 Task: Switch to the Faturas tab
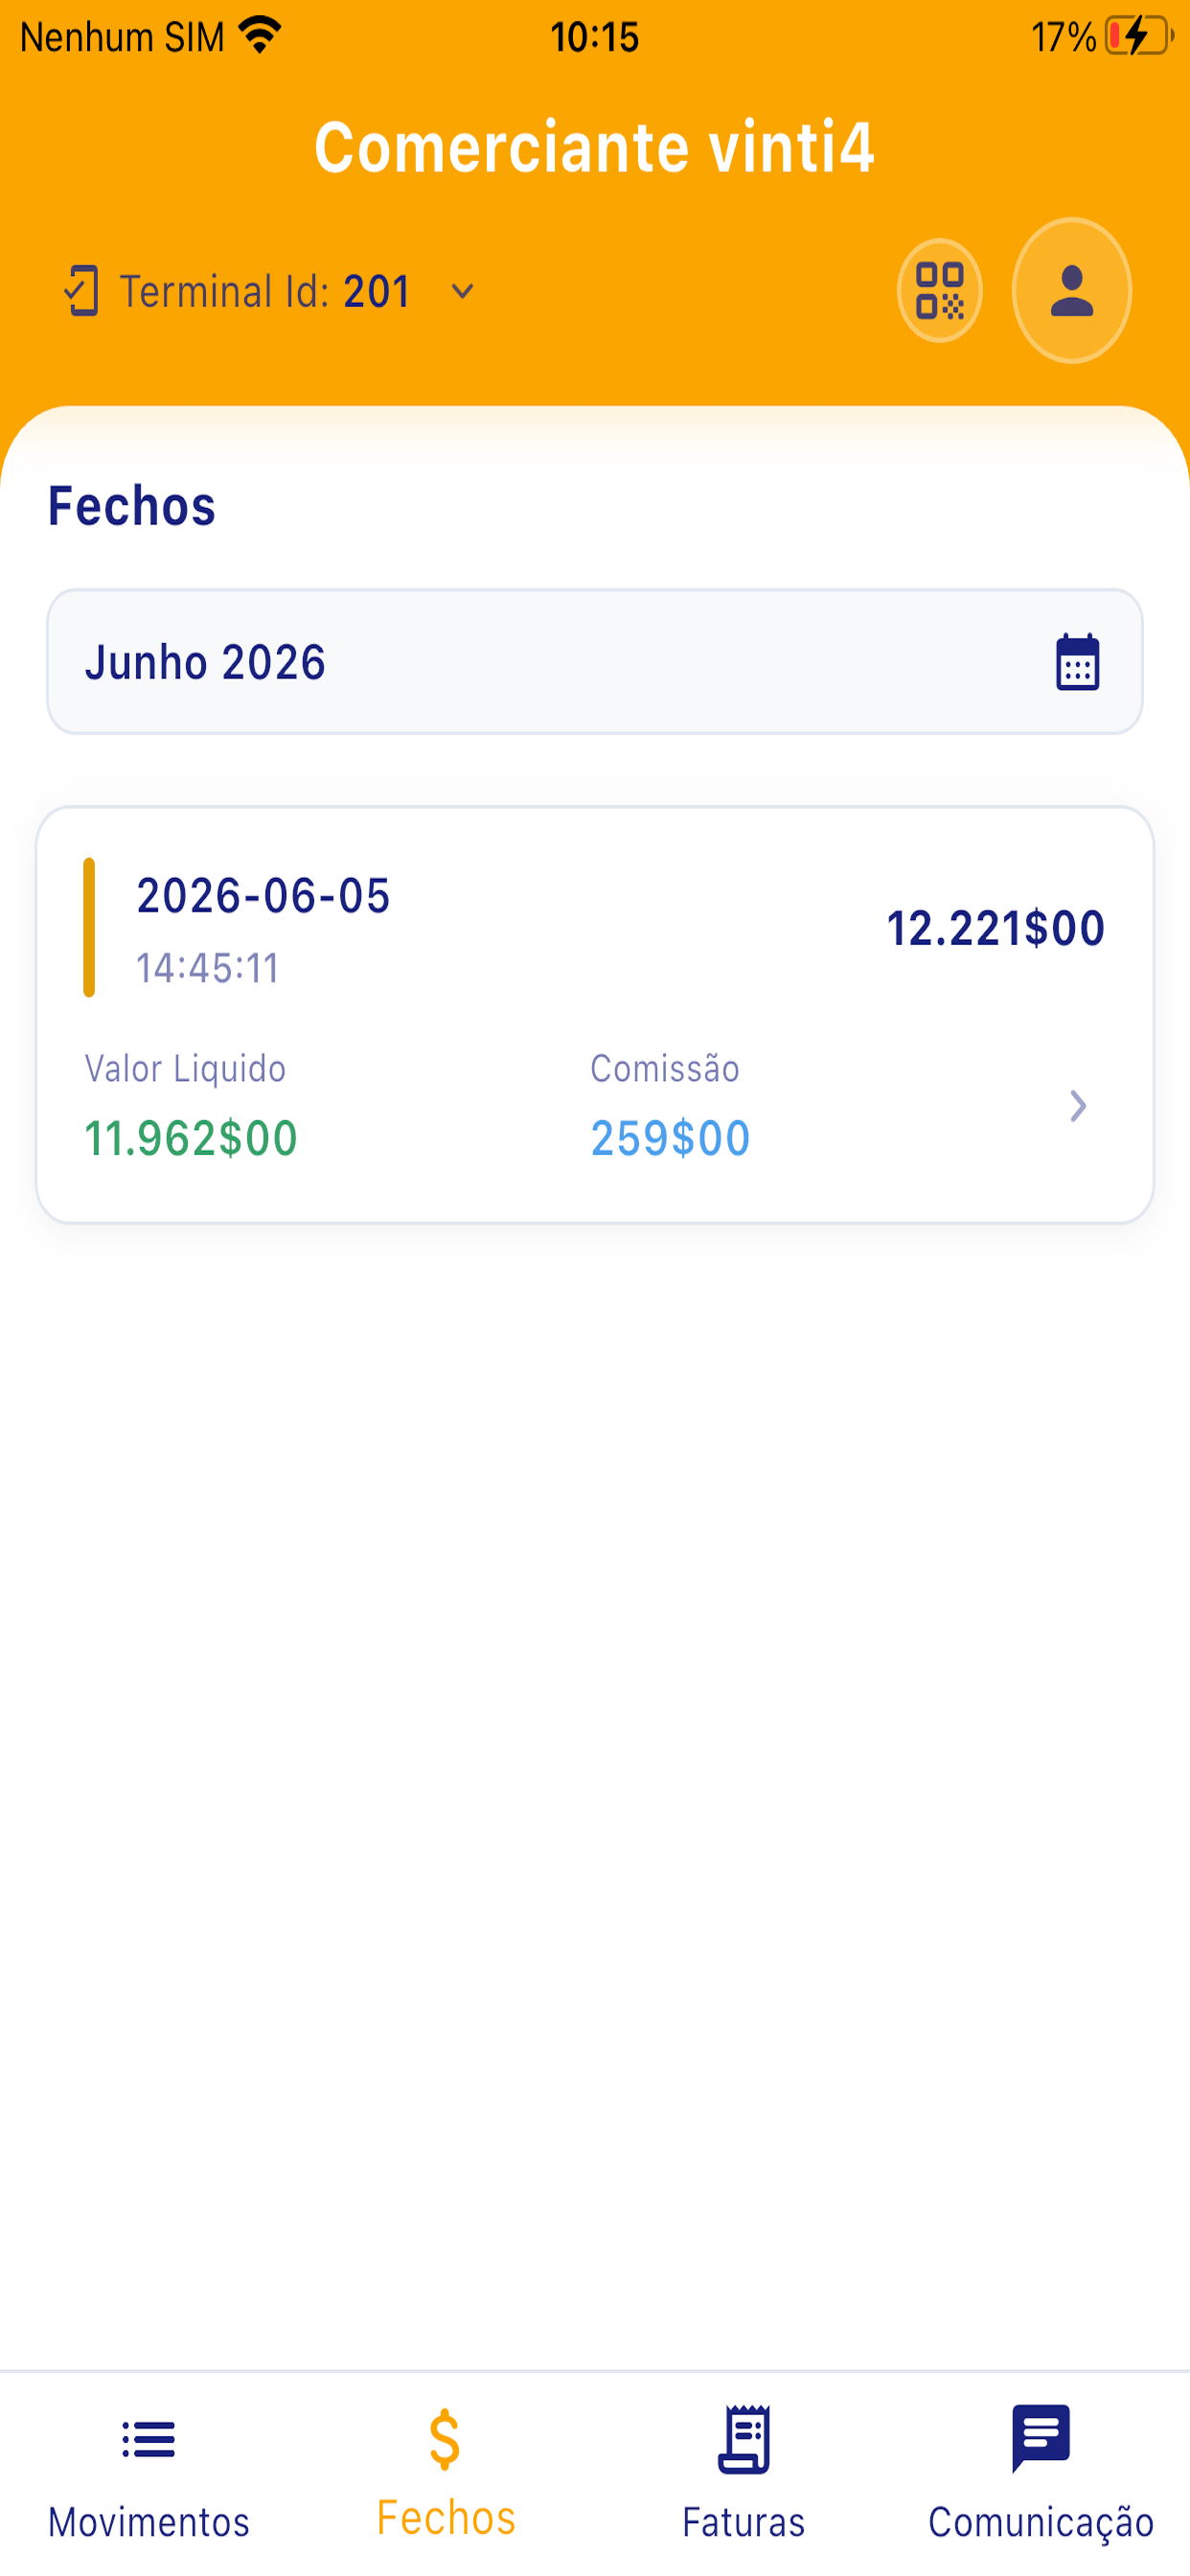coord(743,2475)
